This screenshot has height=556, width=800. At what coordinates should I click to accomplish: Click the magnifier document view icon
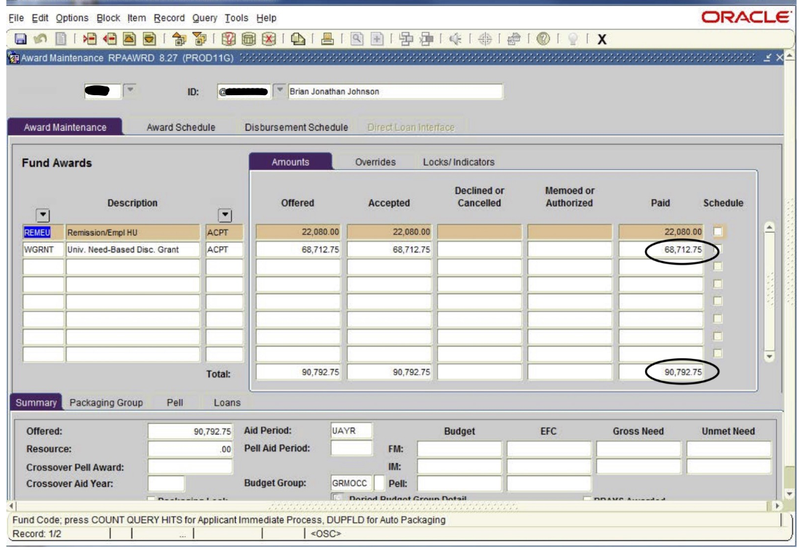click(x=357, y=39)
